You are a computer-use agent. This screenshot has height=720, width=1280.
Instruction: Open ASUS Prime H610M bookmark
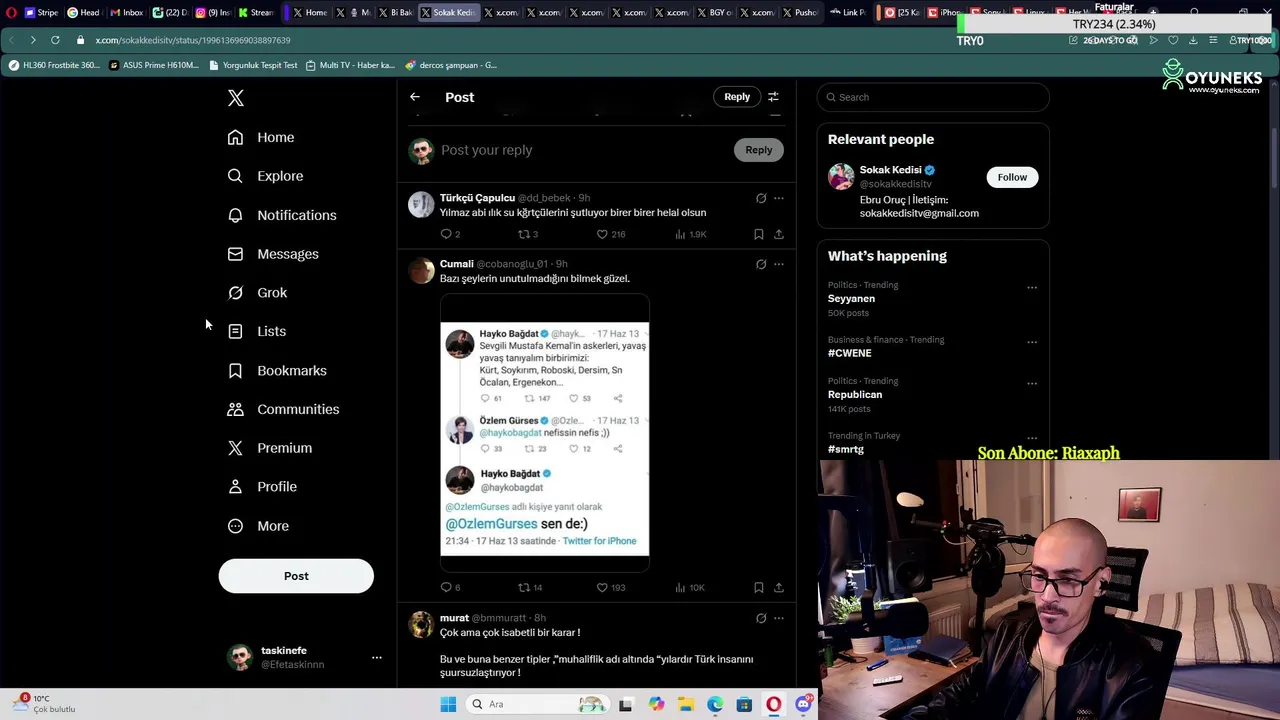coord(154,65)
